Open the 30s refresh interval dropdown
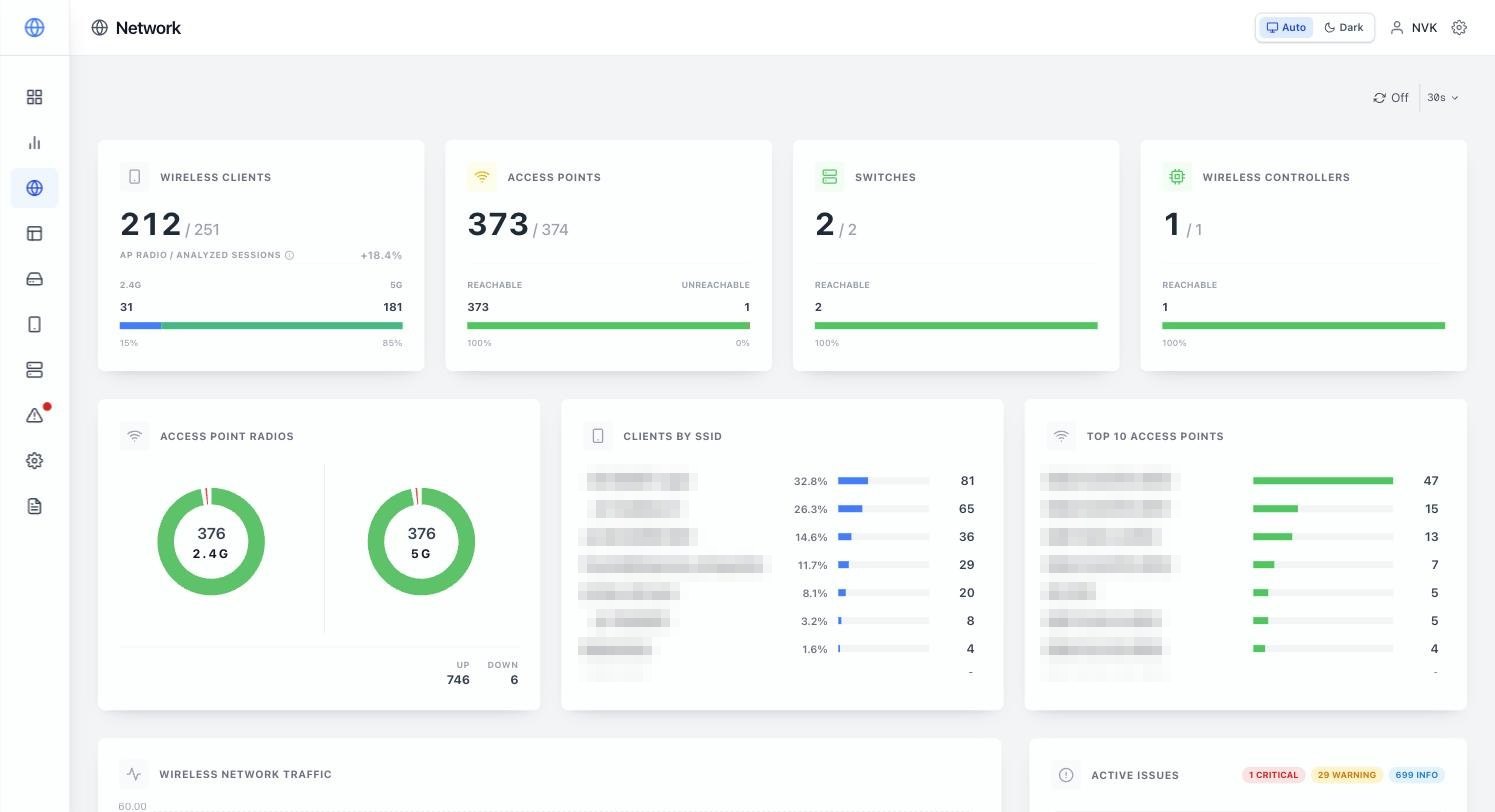The image size is (1495, 812). pos(1443,98)
